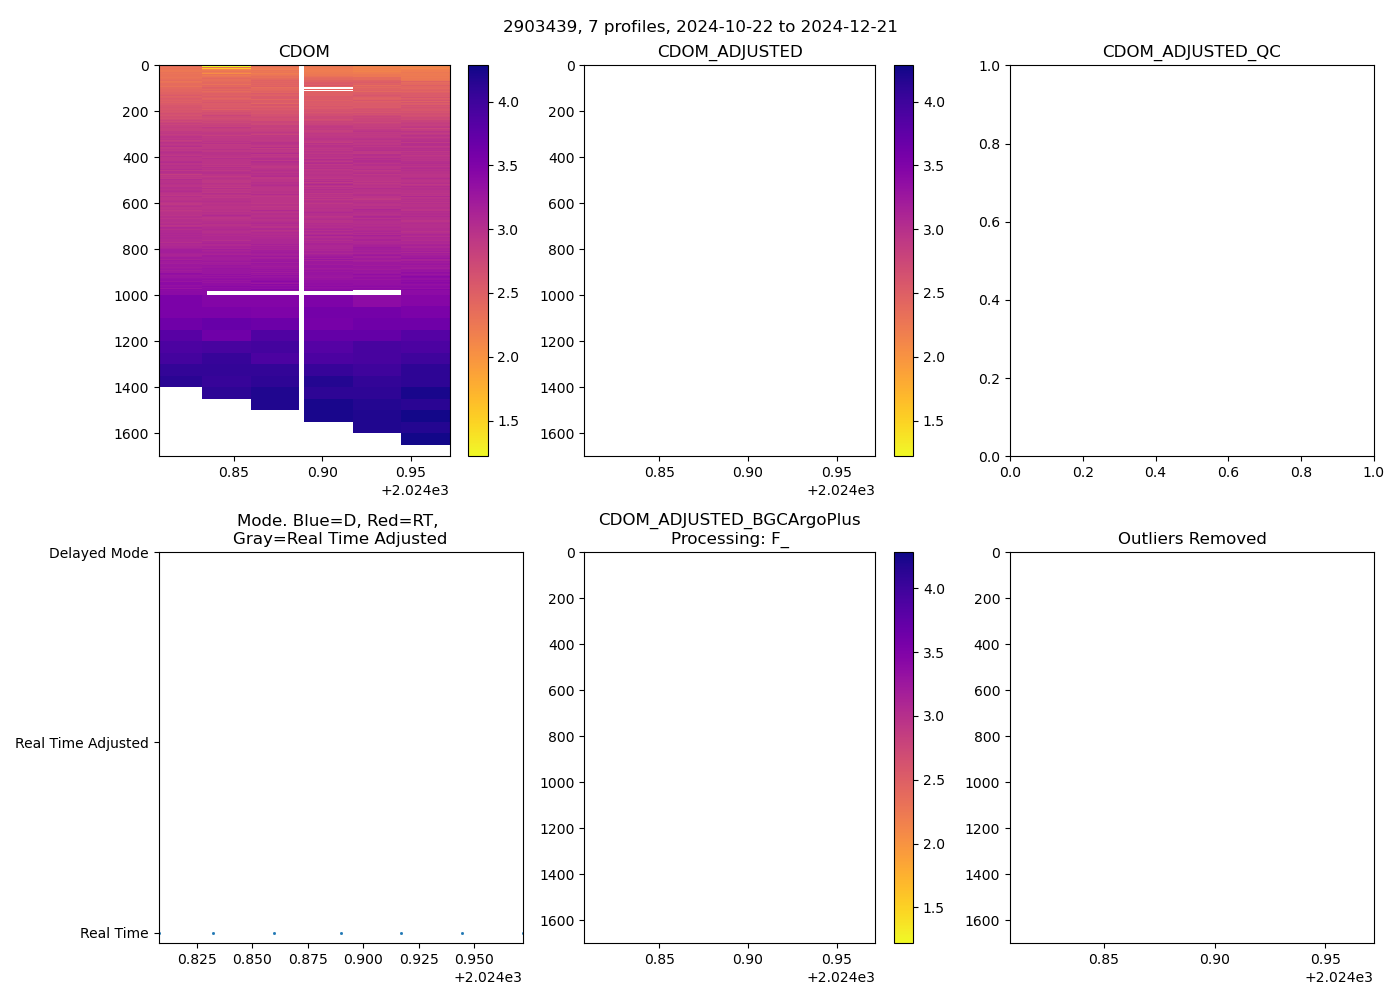Image resolution: width=1400 pixels, height=1000 pixels.
Task: Click inside the empty CDOM_ADJUSTED_QC plot area
Action: [x=1191, y=260]
